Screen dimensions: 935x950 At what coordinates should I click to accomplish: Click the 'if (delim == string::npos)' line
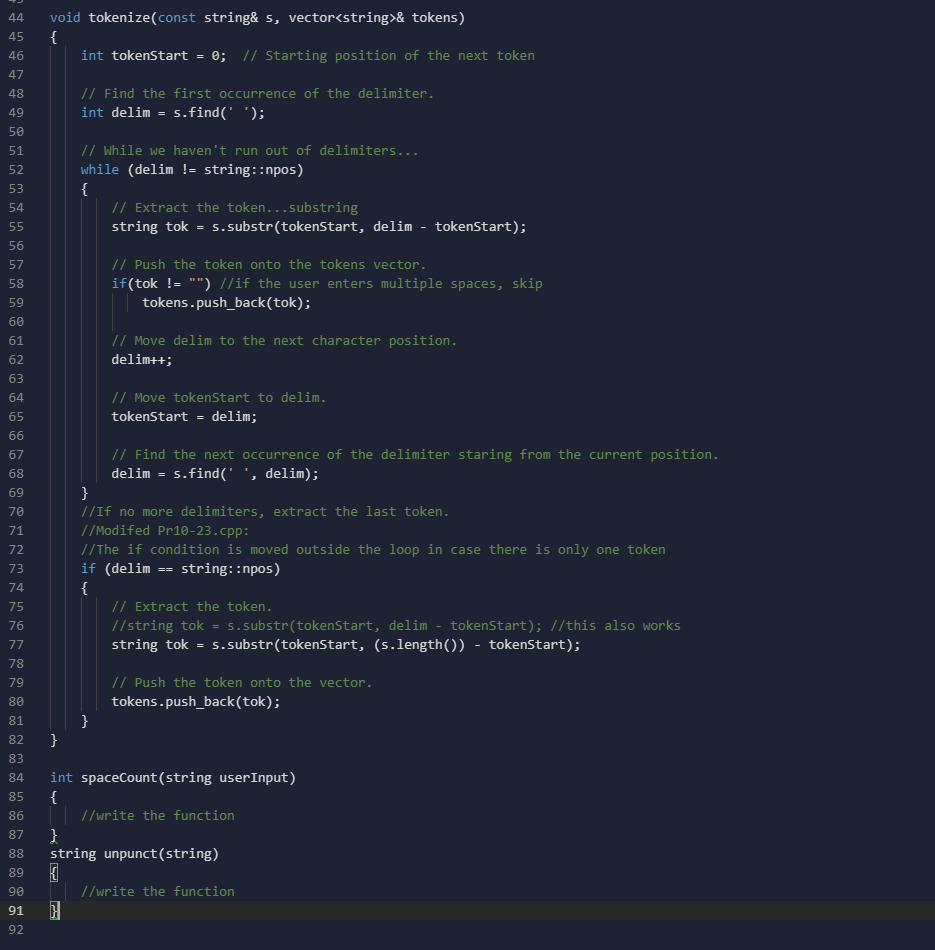(x=181, y=569)
